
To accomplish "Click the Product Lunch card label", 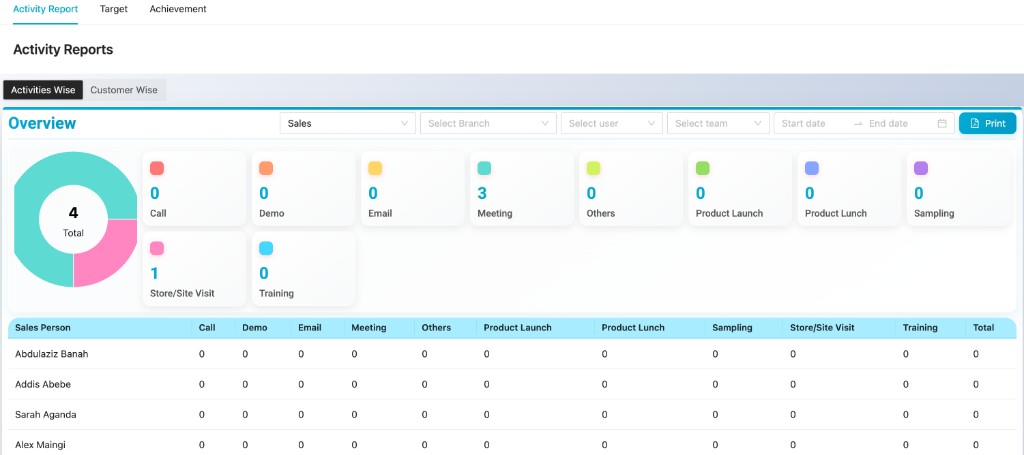I will pos(836,213).
